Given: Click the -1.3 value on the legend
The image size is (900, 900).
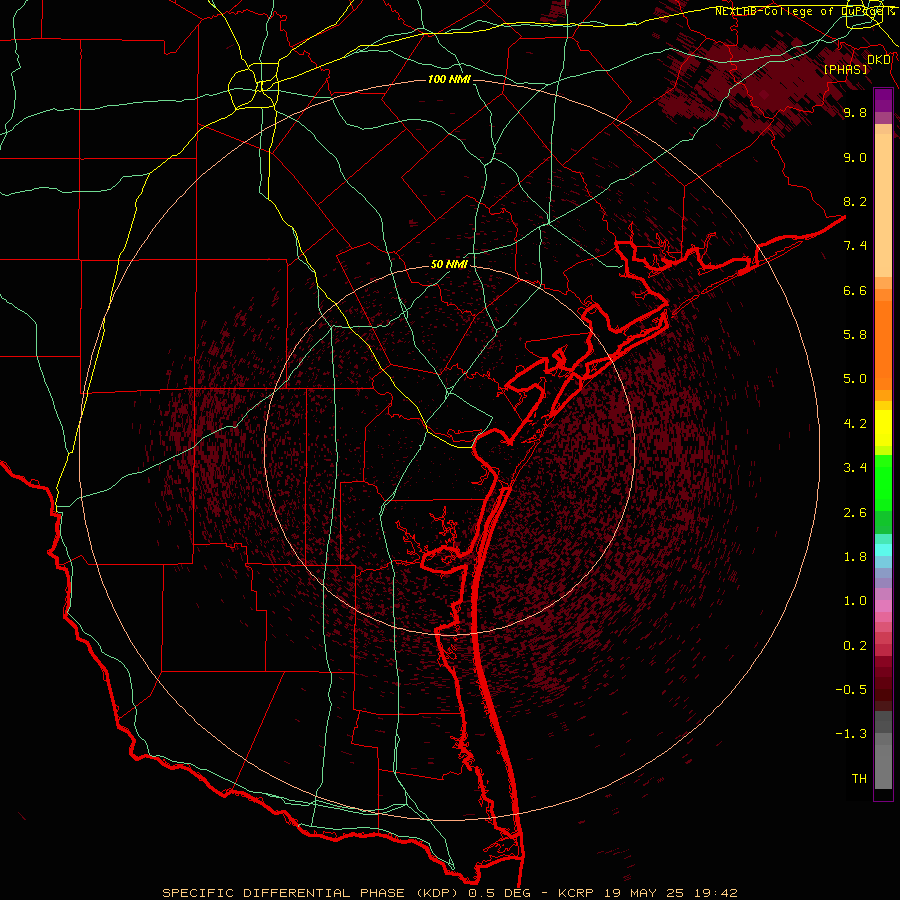Looking at the screenshot, I should click(x=851, y=734).
